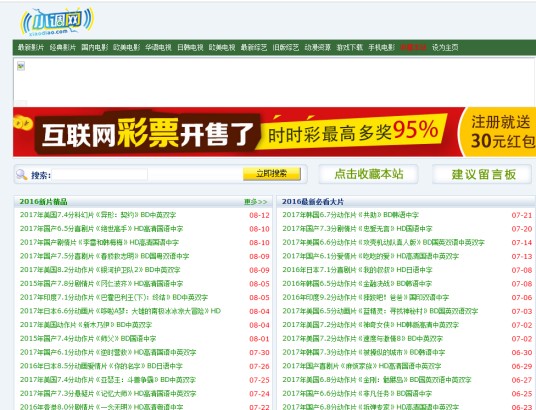
Task: Open 2017年国产6.1分爱情片 07-13 link
Action: point(371,256)
